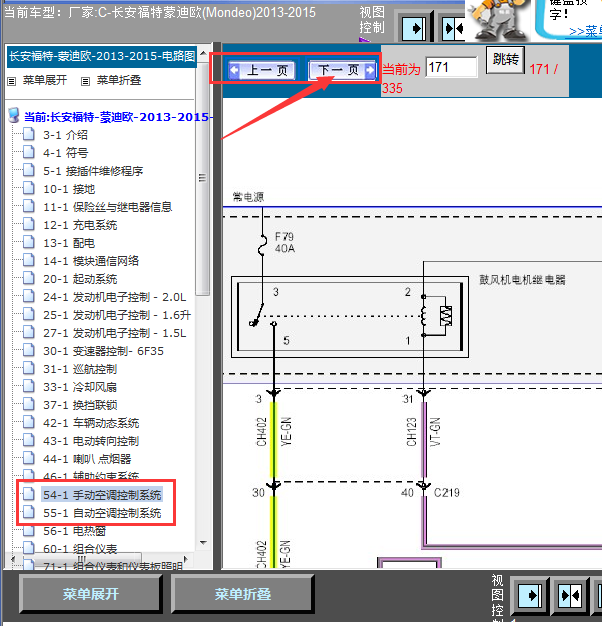Click page icon beside 43-1 电动转向控制
This screenshot has width=602, height=626.
29,440
